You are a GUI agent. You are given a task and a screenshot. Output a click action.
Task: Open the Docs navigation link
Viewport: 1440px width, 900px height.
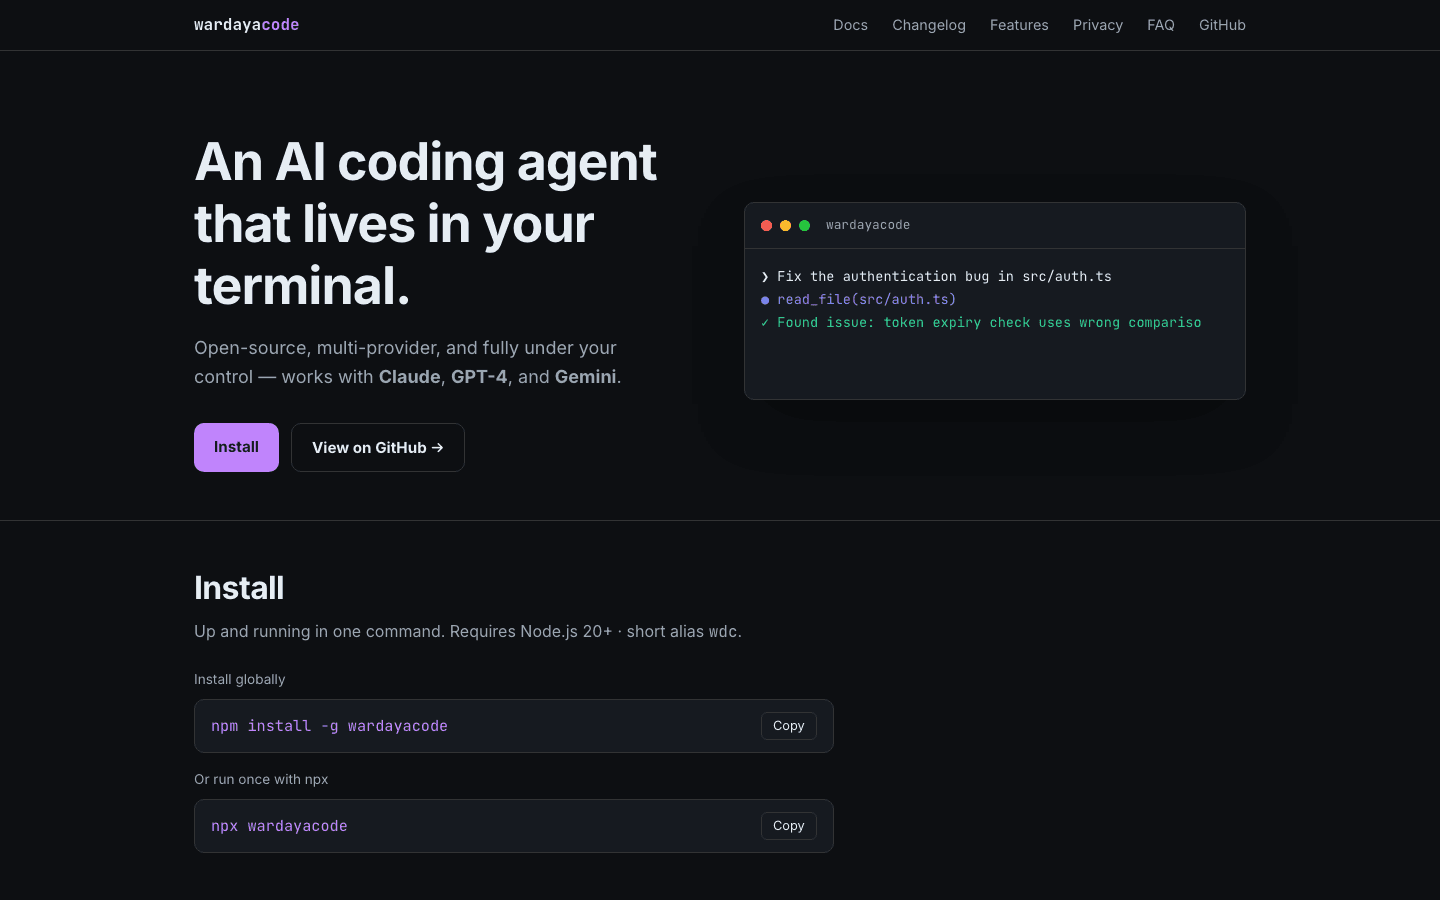click(x=850, y=25)
